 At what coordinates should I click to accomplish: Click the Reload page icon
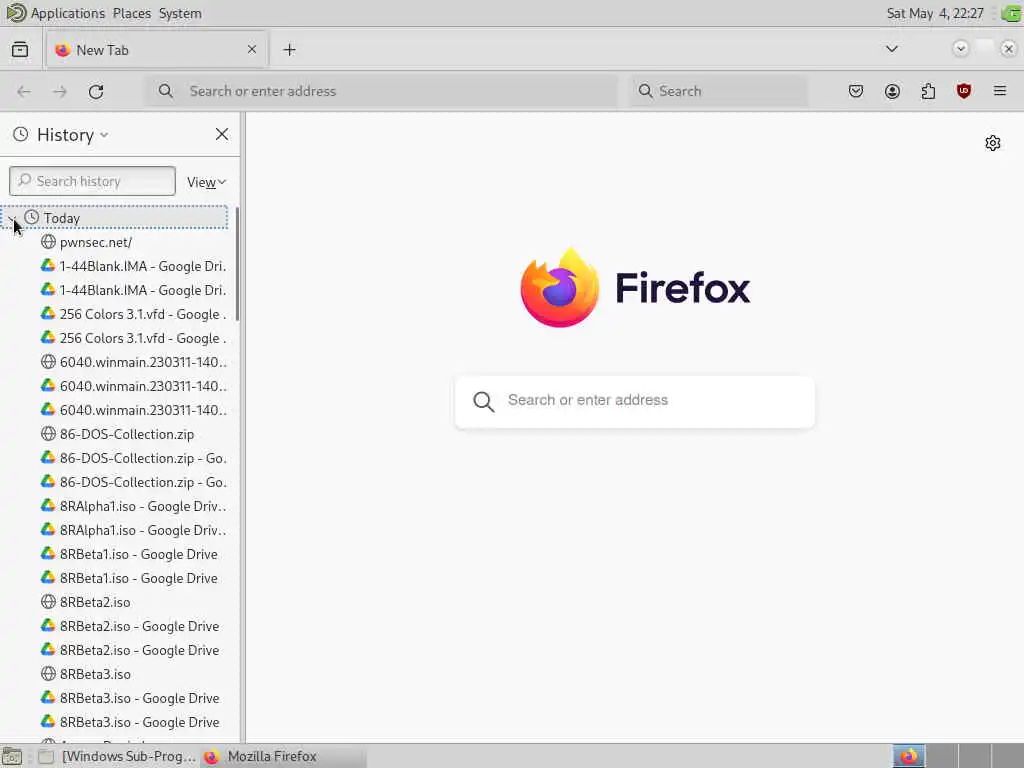tap(96, 91)
